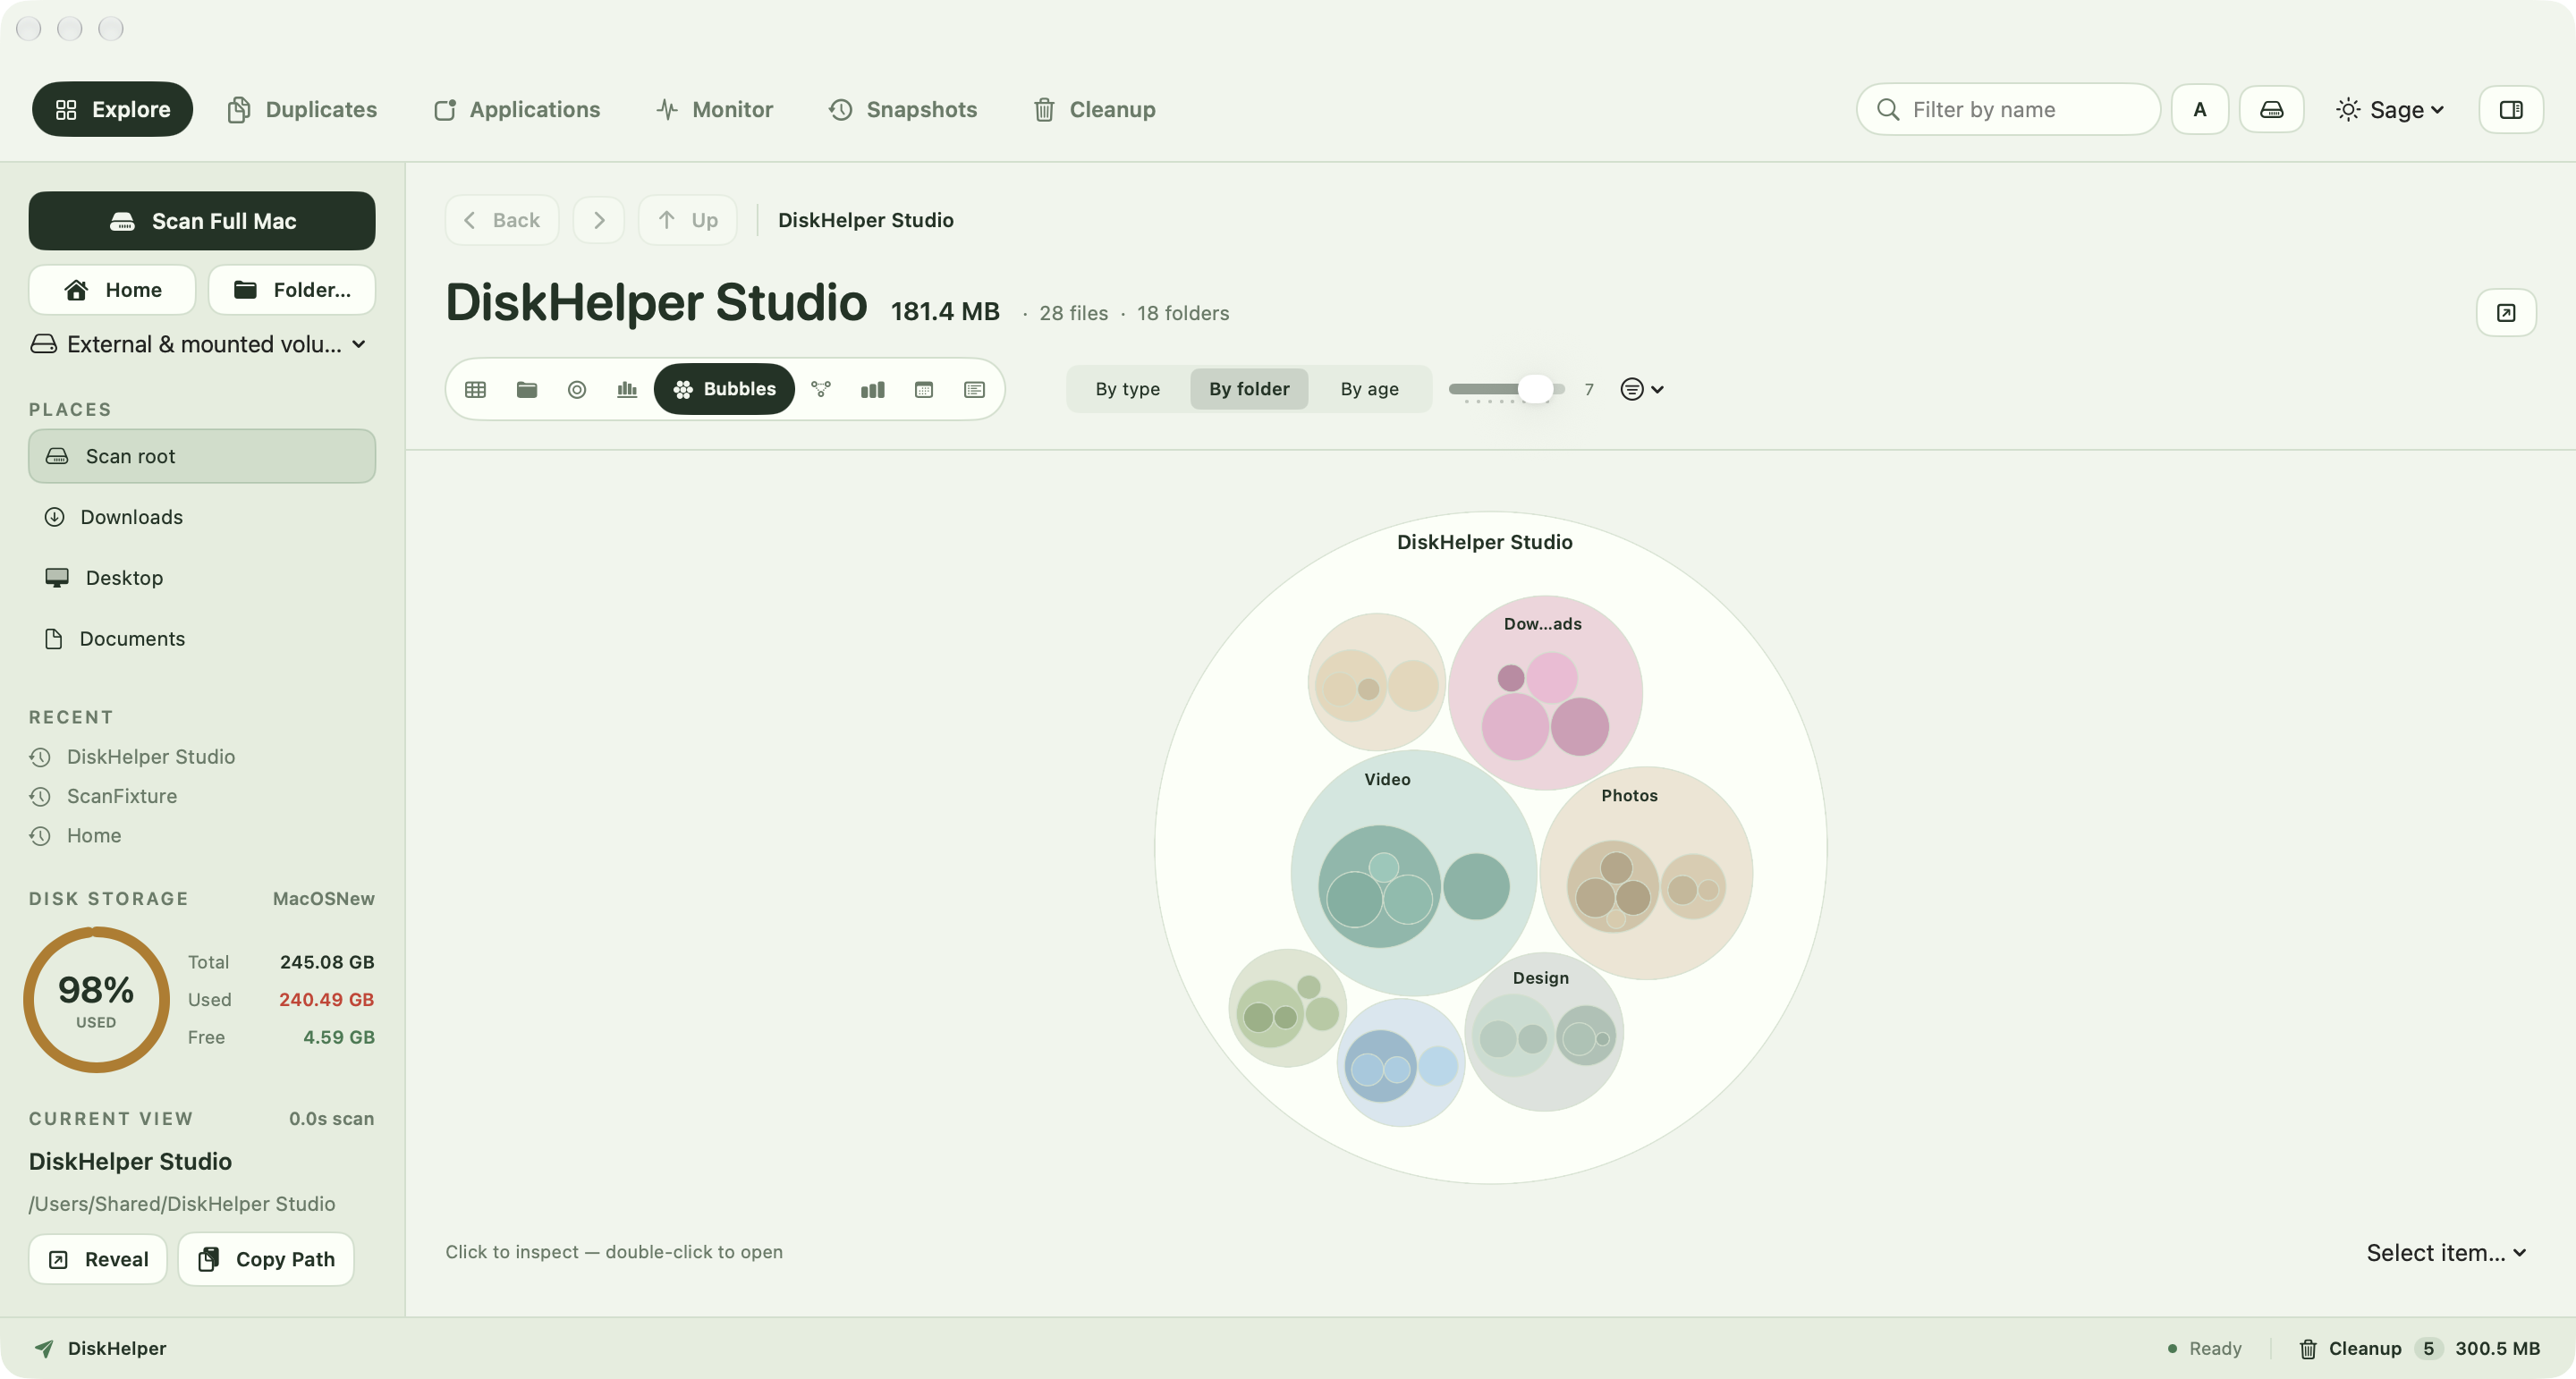Select the concentric rings view icon
Viewport: 2576px width, 1379px height.
click(x=577, y=389)
